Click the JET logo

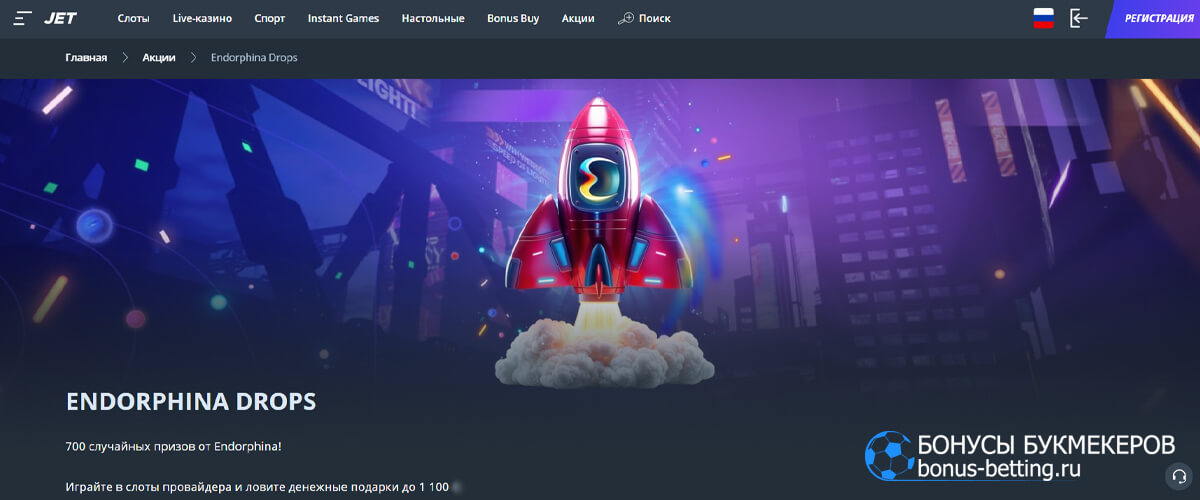coord(60,18)
